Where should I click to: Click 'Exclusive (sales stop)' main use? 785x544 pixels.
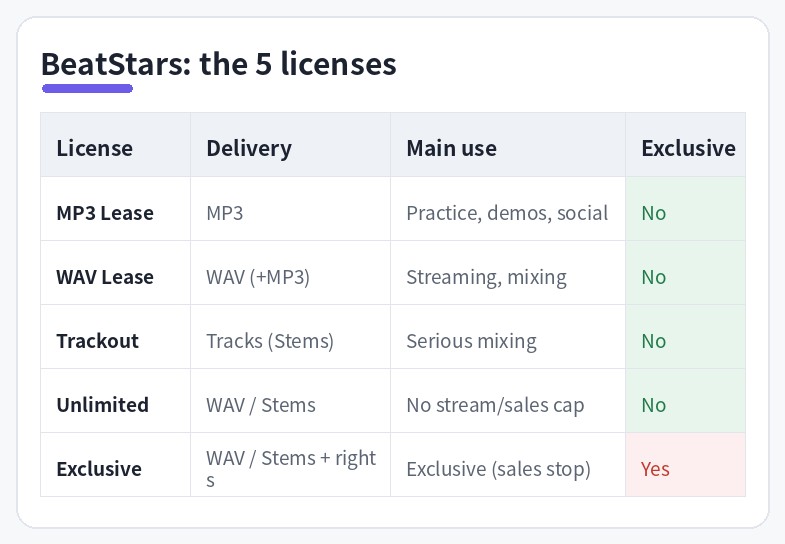coord(499,469)
